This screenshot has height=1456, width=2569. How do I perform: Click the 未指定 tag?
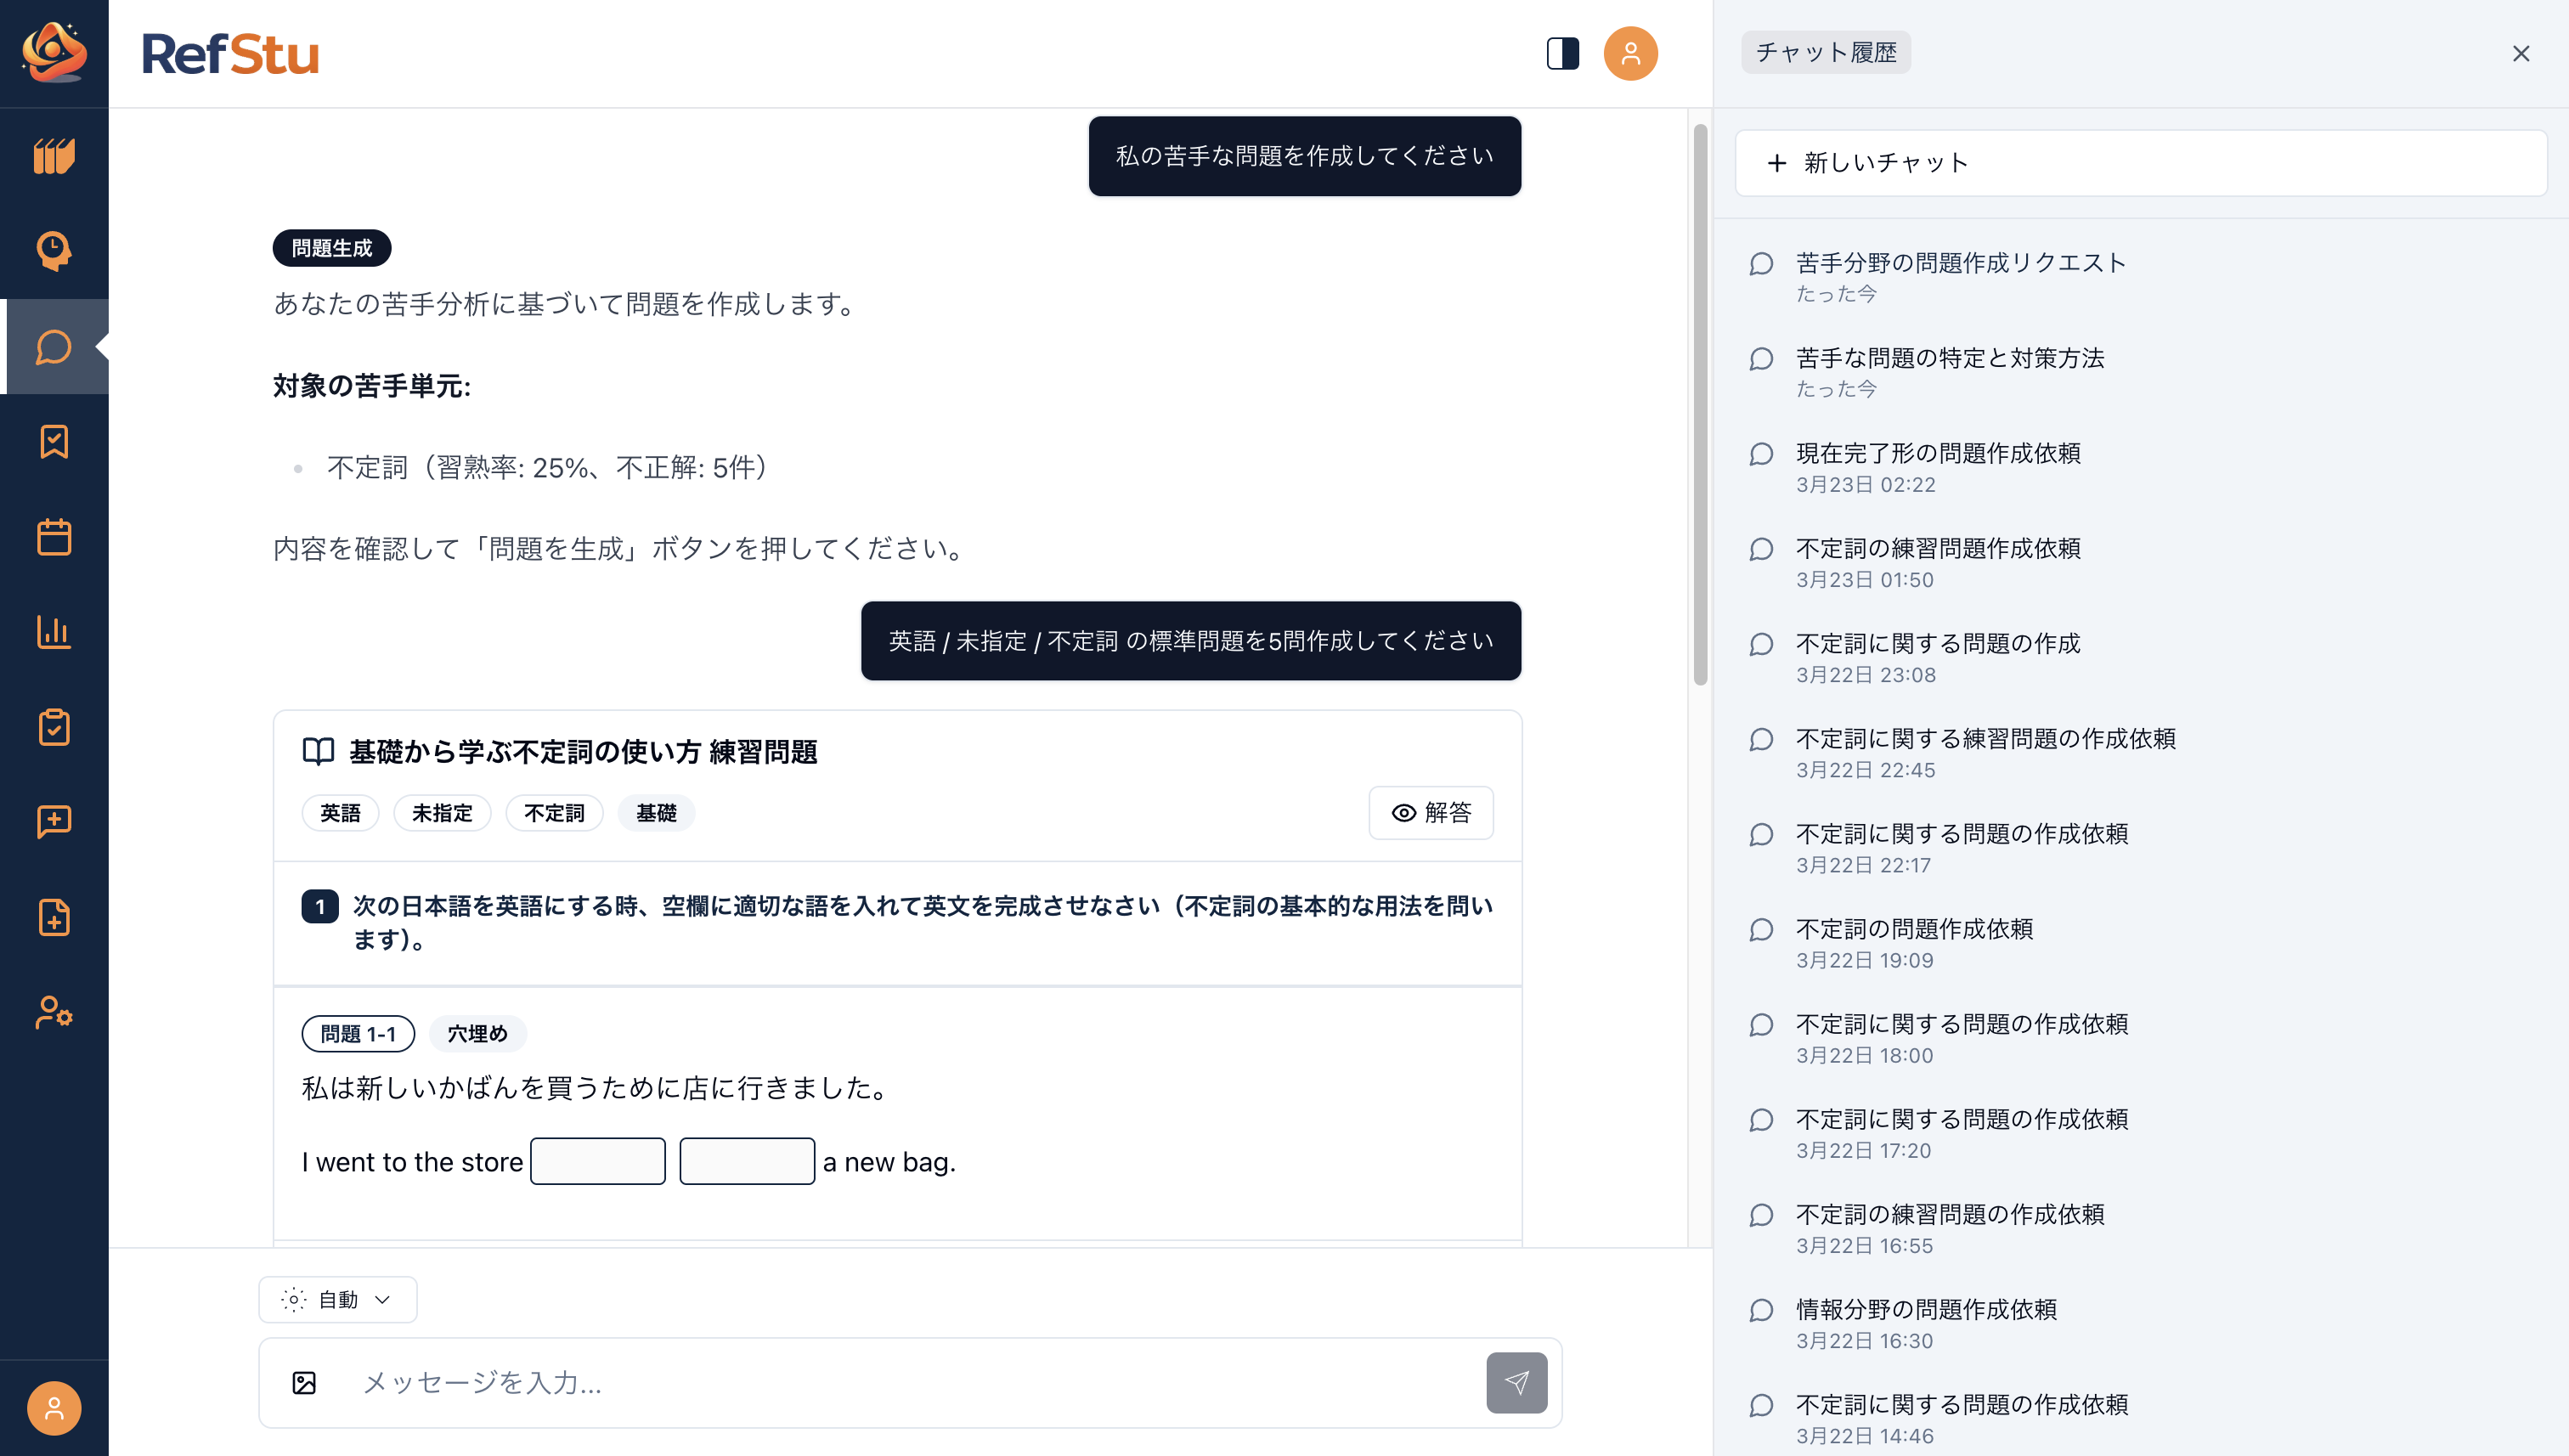tap(442, 813)
